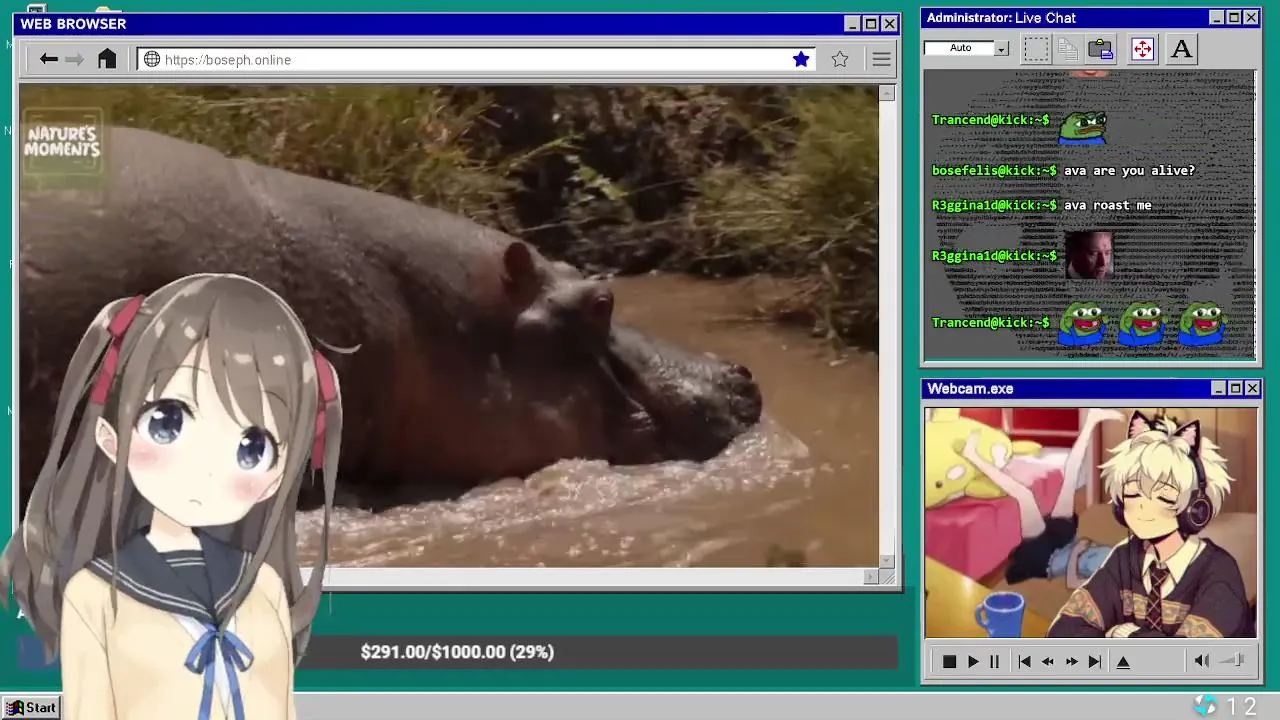Rewind in the Webcam.exe player
Screen dimensions: 1280x720
pos(1047,662)
